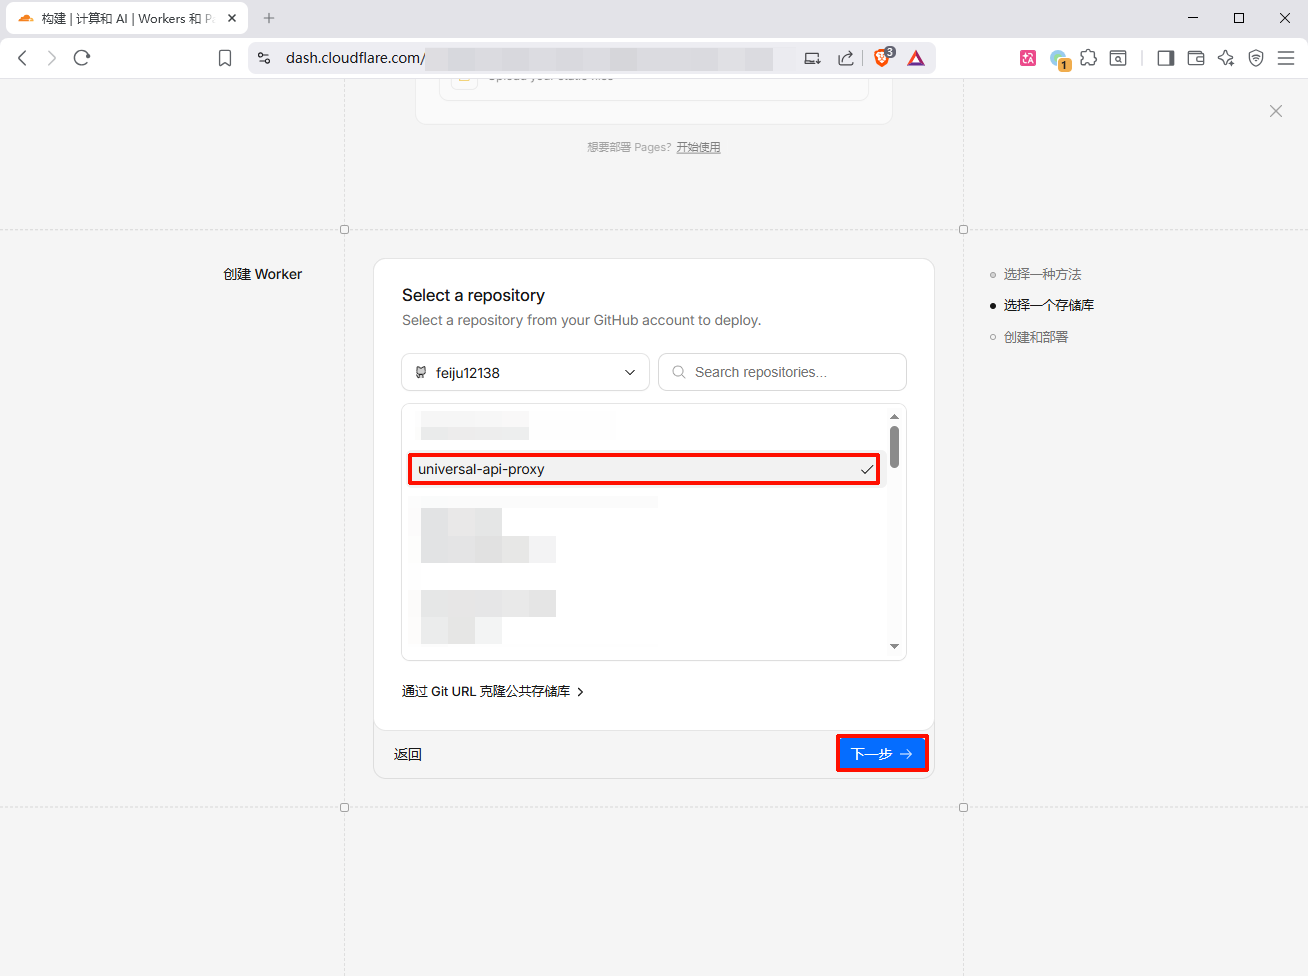Switch to the Cloudflare Workers browser tab
The height and width of the screenshot is (976, 1308).
tap(126, 18)
